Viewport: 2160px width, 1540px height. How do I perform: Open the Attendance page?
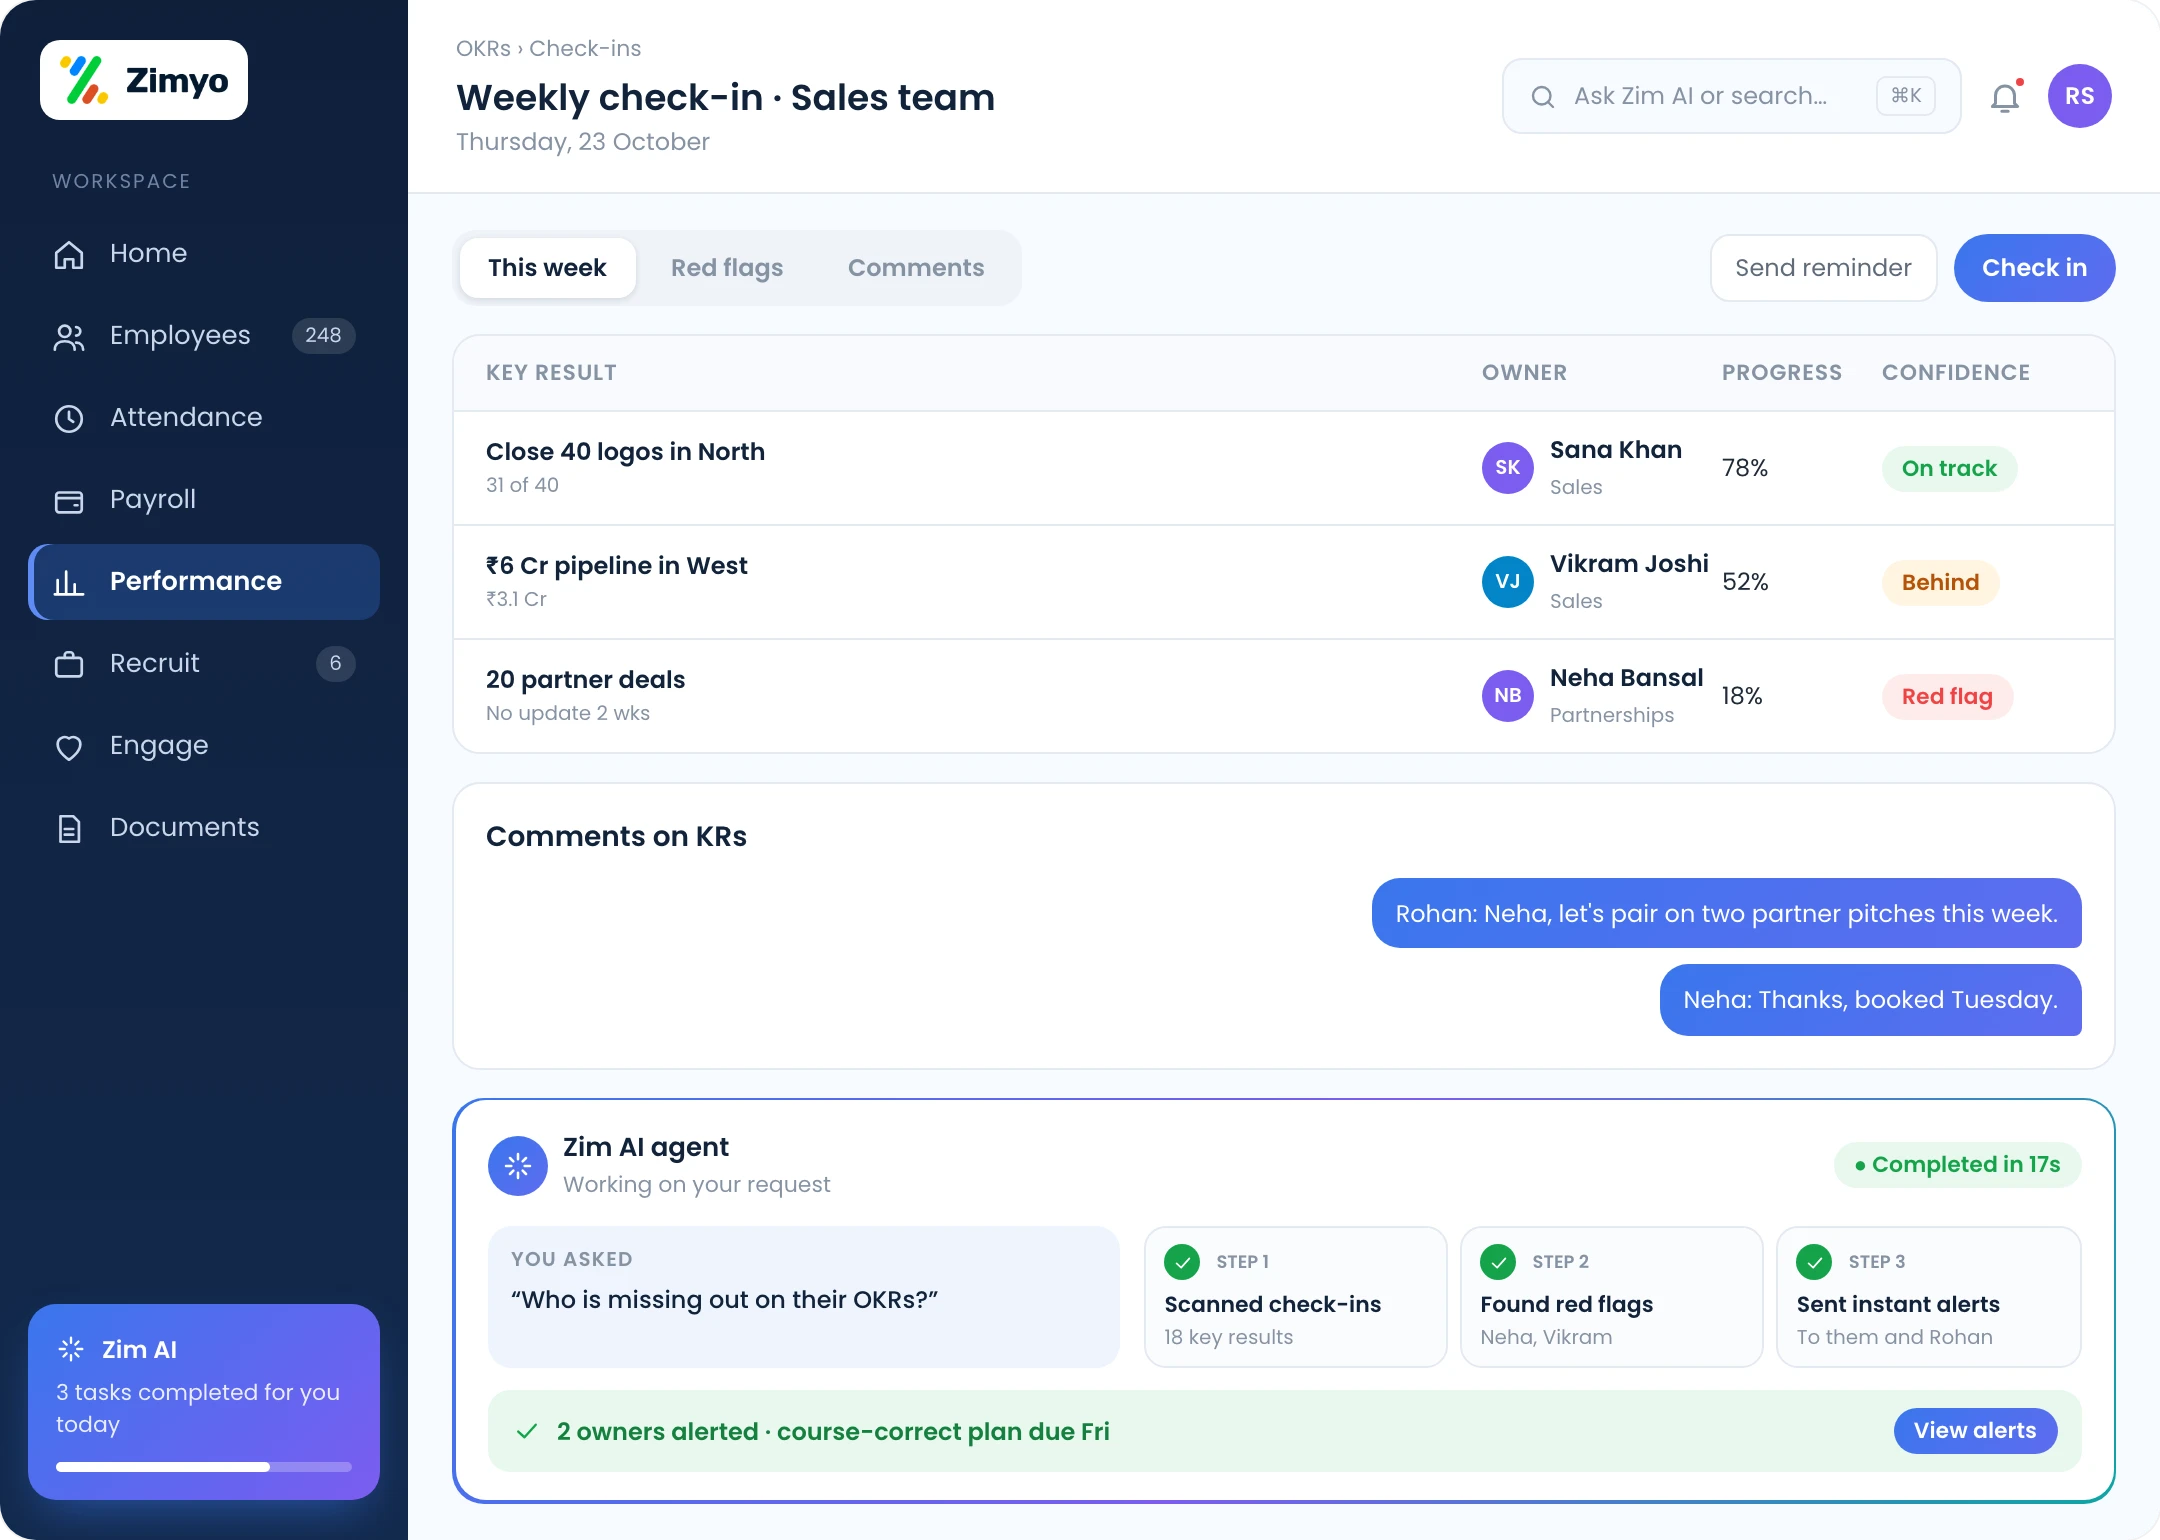[204, 417]
